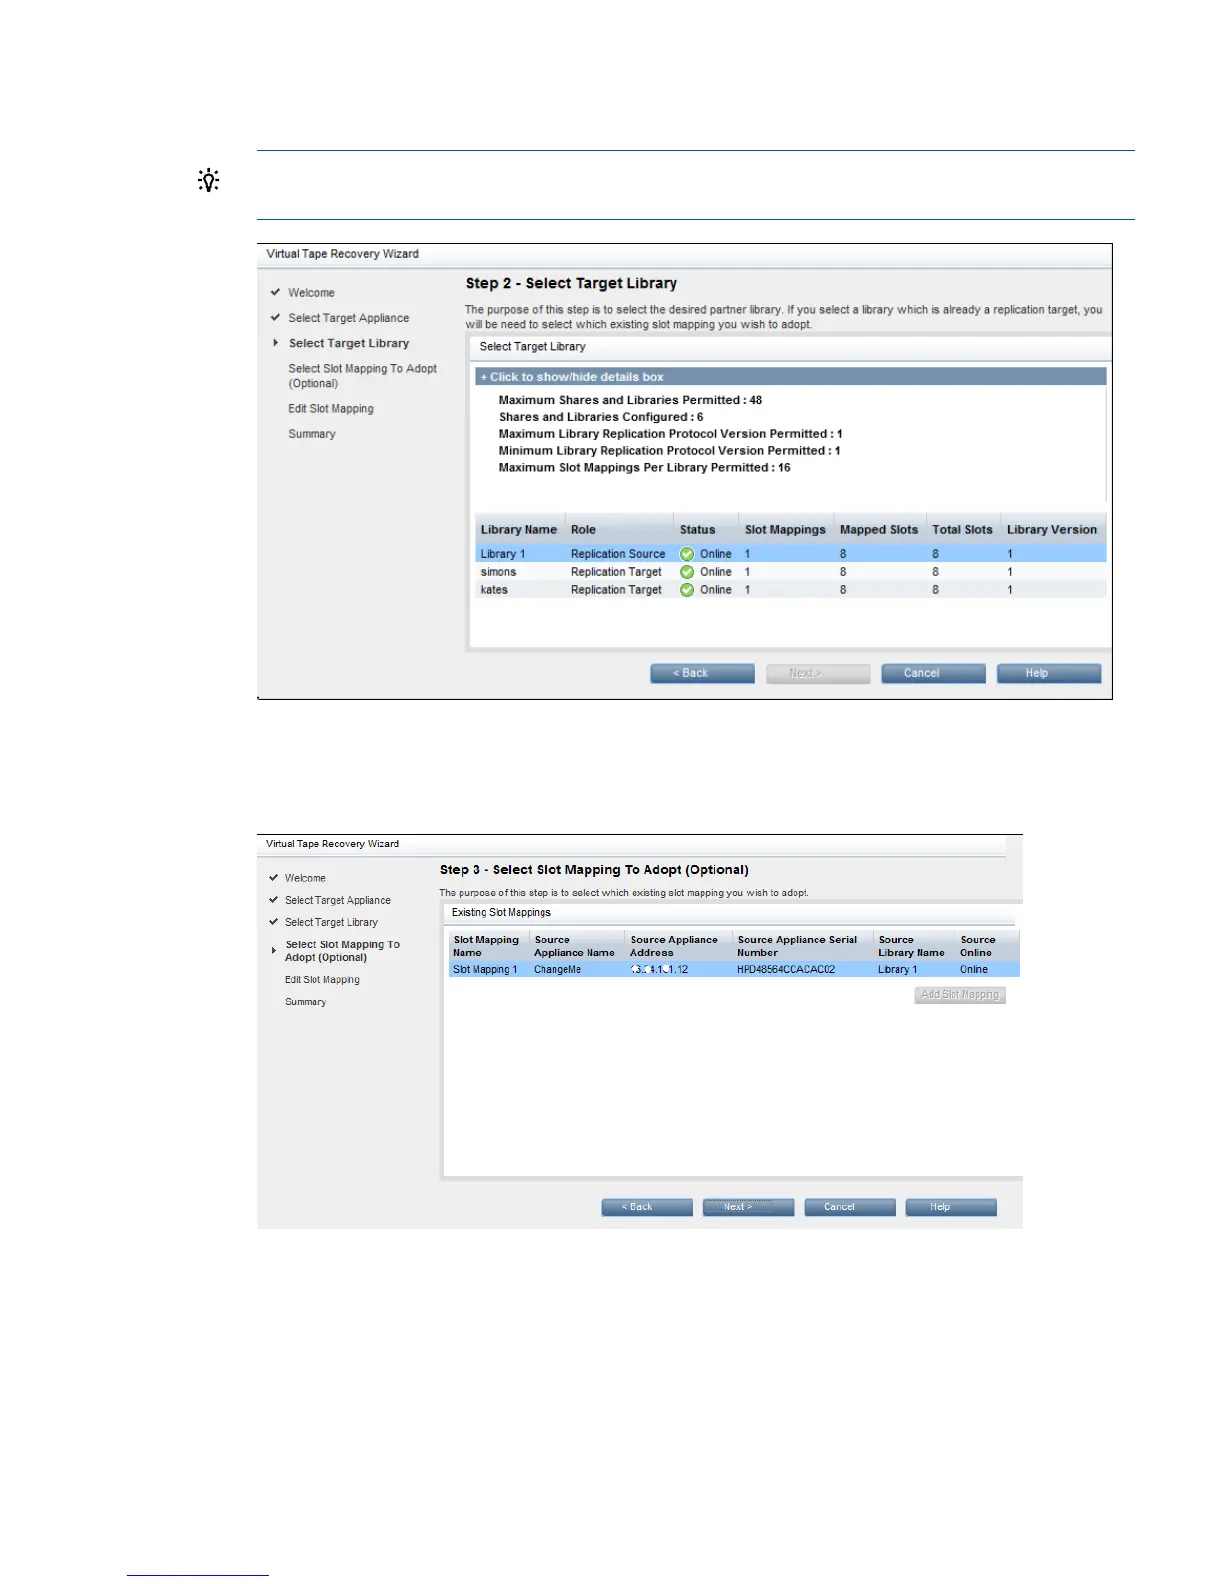Open 'Select Slot Mapping To Adopt (Optional)' in Step 2 sidebar
1224x1584 pixels.
(x=362, y=376)
